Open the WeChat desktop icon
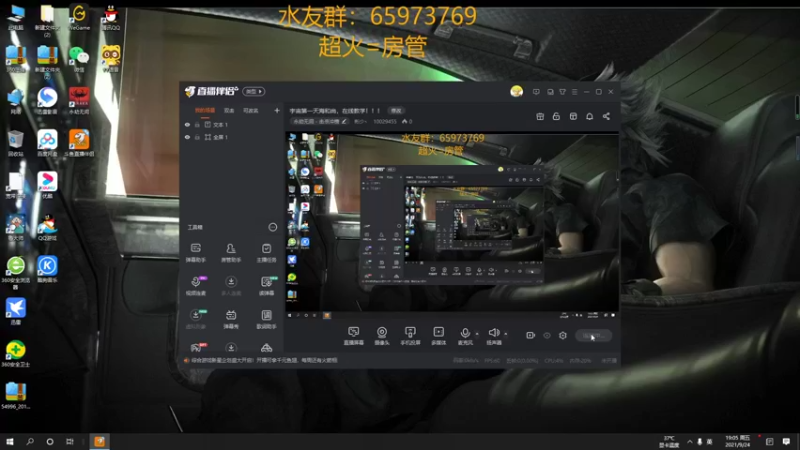800x450 pixels. pyautogui.click(x=79, y=59)
